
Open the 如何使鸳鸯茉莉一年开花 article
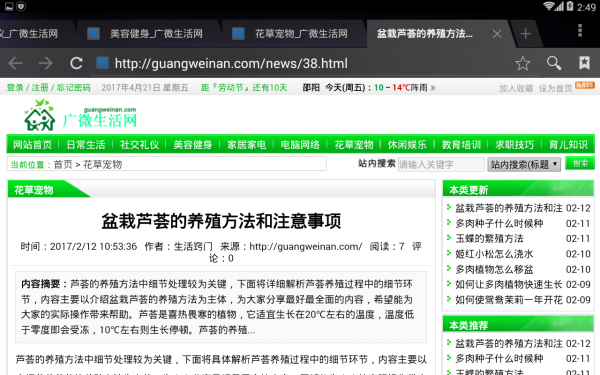click(x=509, y=300)
